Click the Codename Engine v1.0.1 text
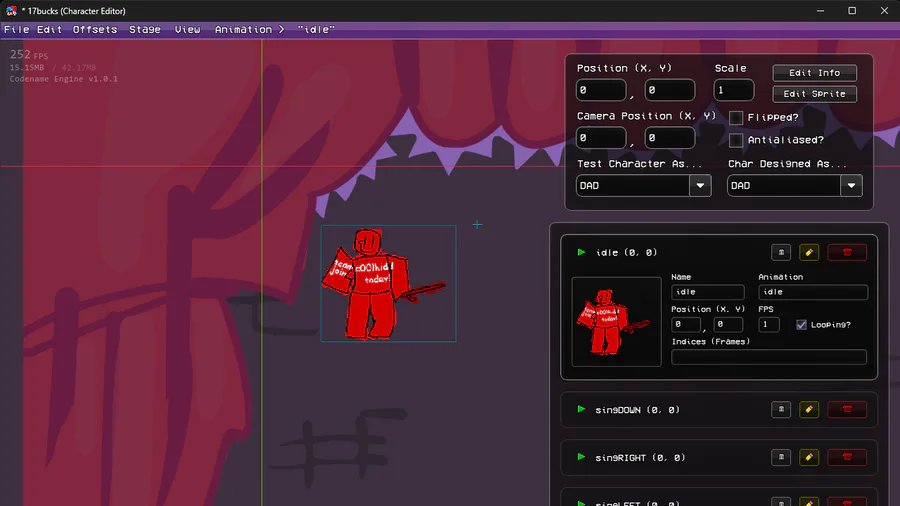The height and width of the screenshot is (506, 900). tap(64, 79)
